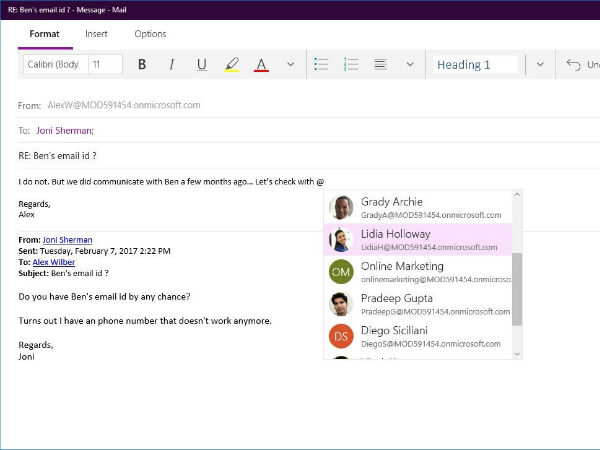Insert a numbered list
The height and width of the screenshot is (450, 600).
tap(351, 65)
